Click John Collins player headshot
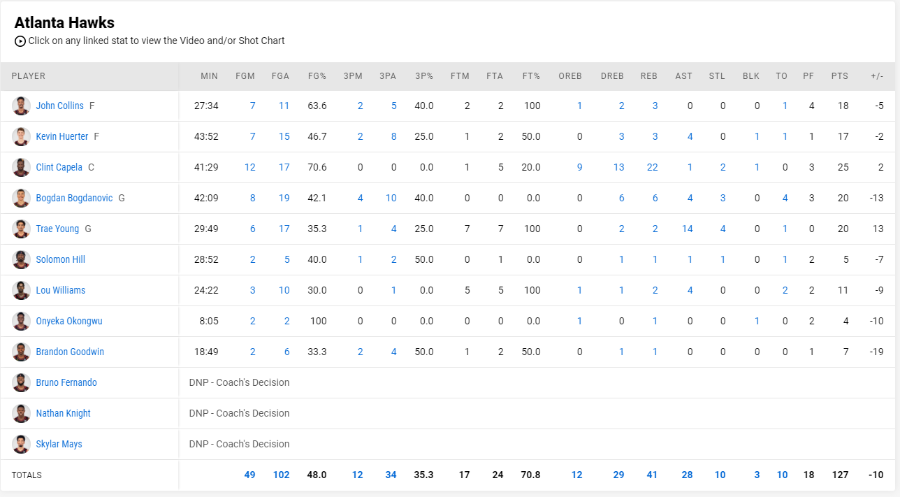 (21, 106)
